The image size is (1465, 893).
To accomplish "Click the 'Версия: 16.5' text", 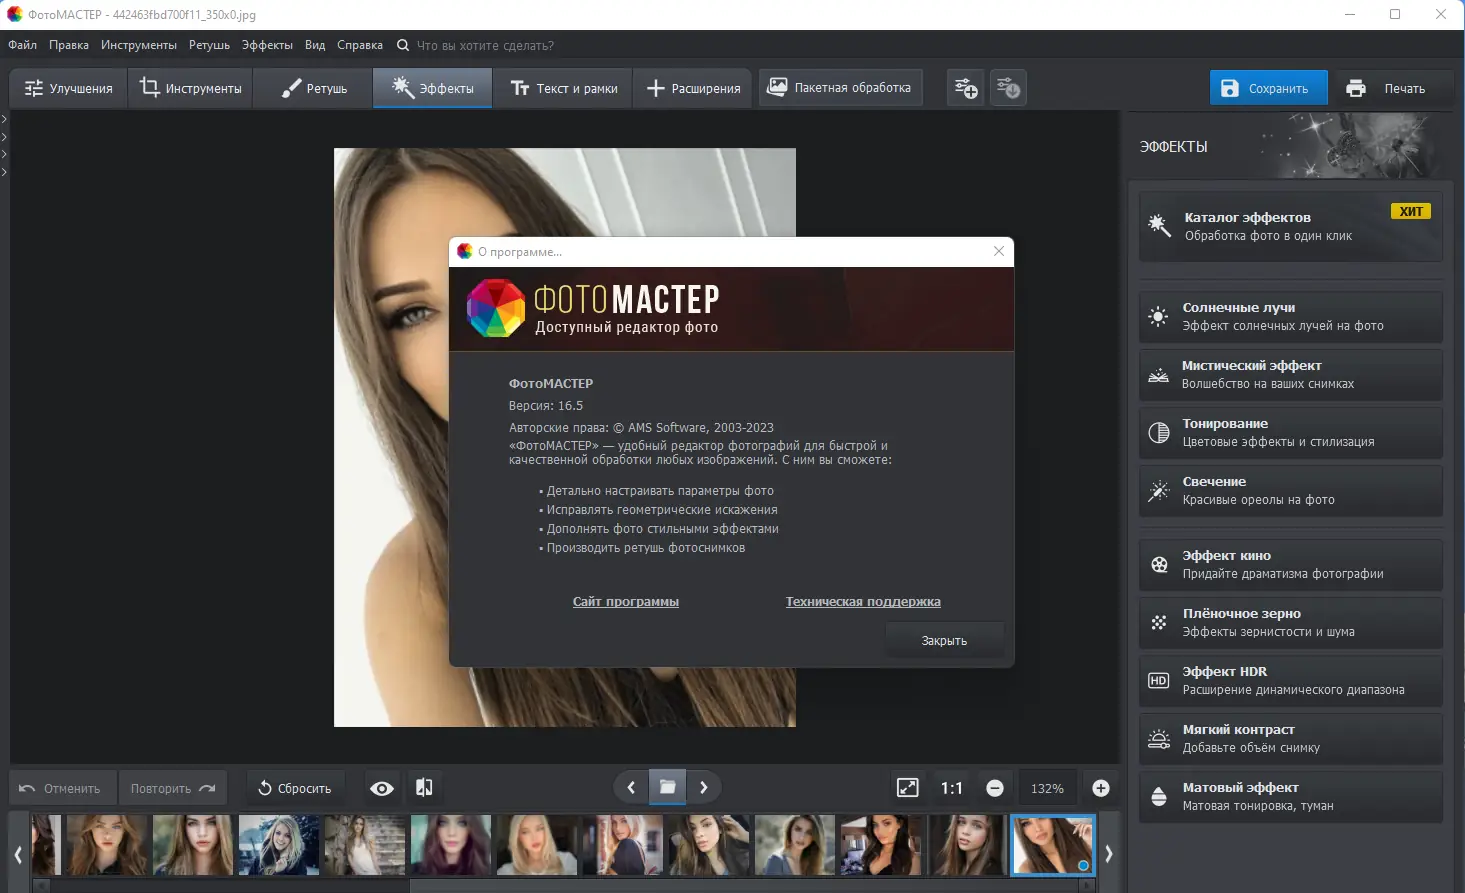I will tap(546, 406).
